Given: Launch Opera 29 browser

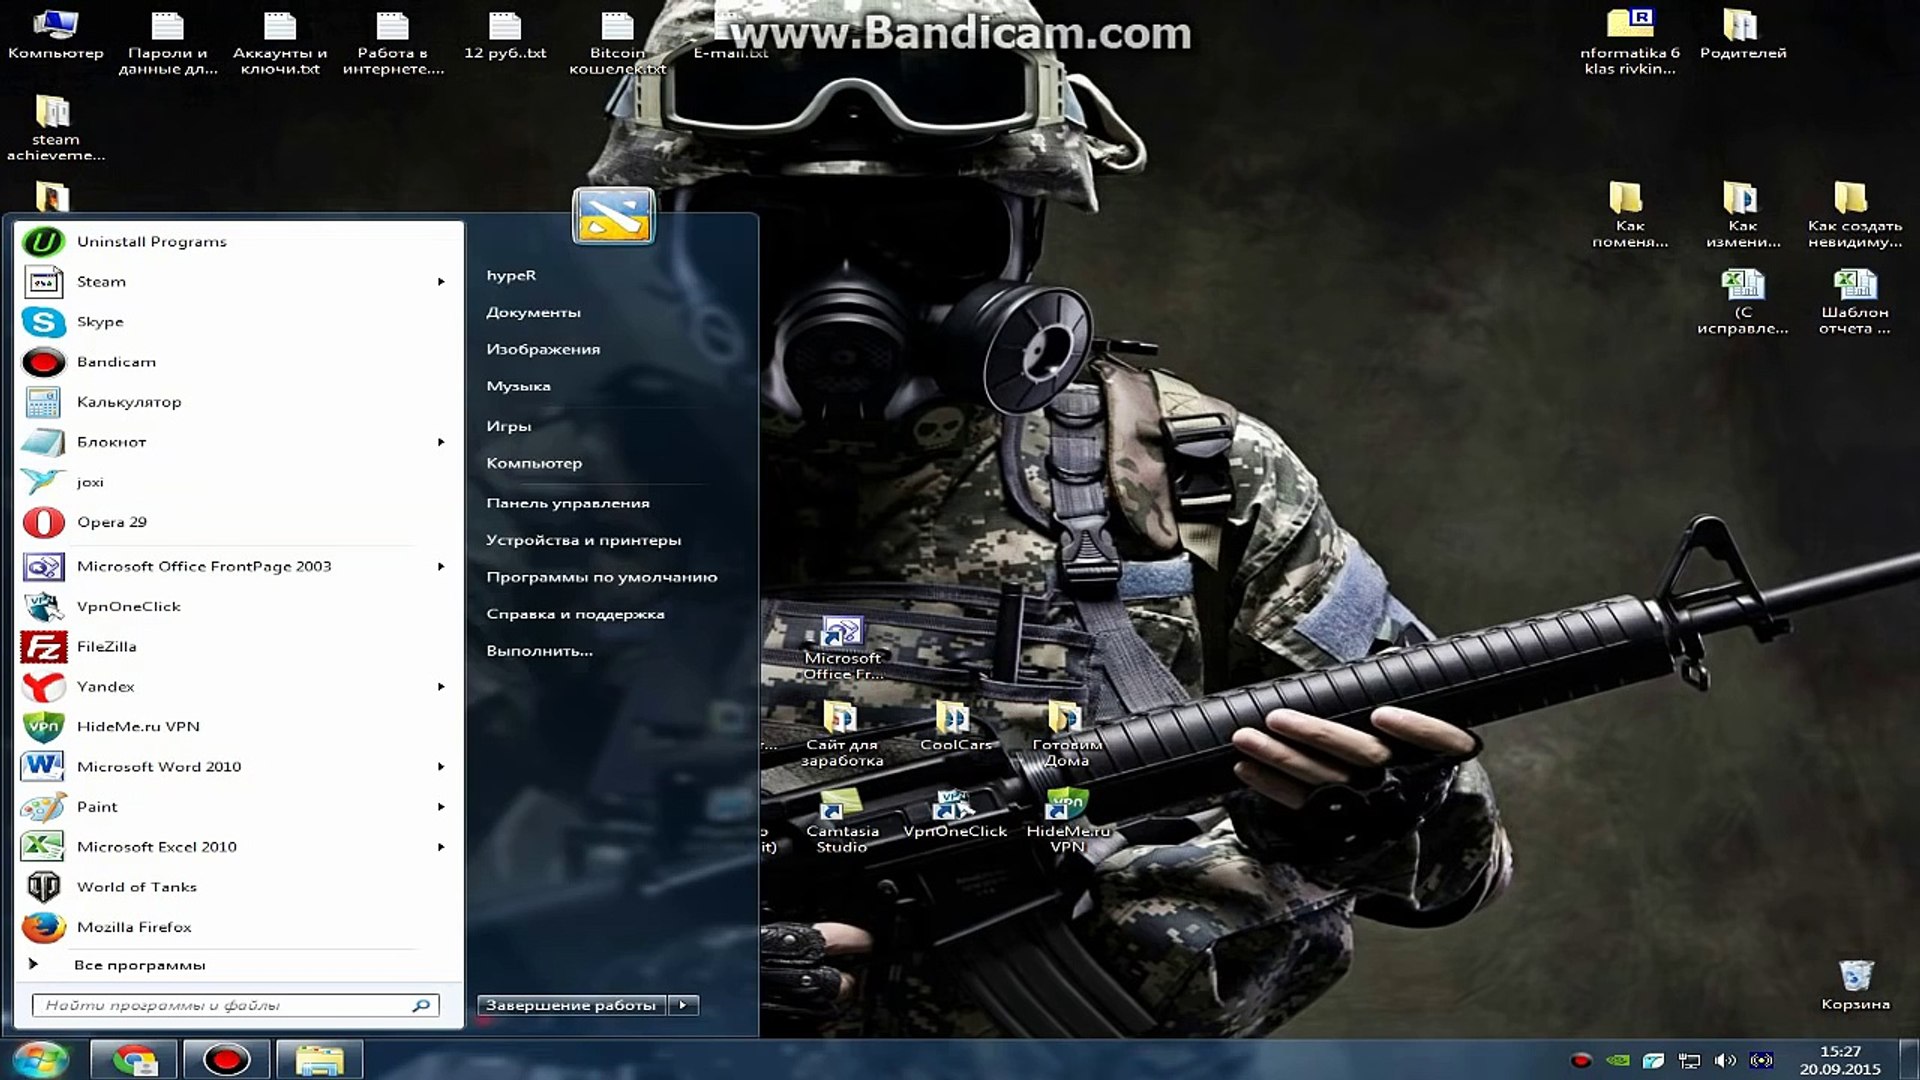Looking at the screenshot, I should coord(111,521).
